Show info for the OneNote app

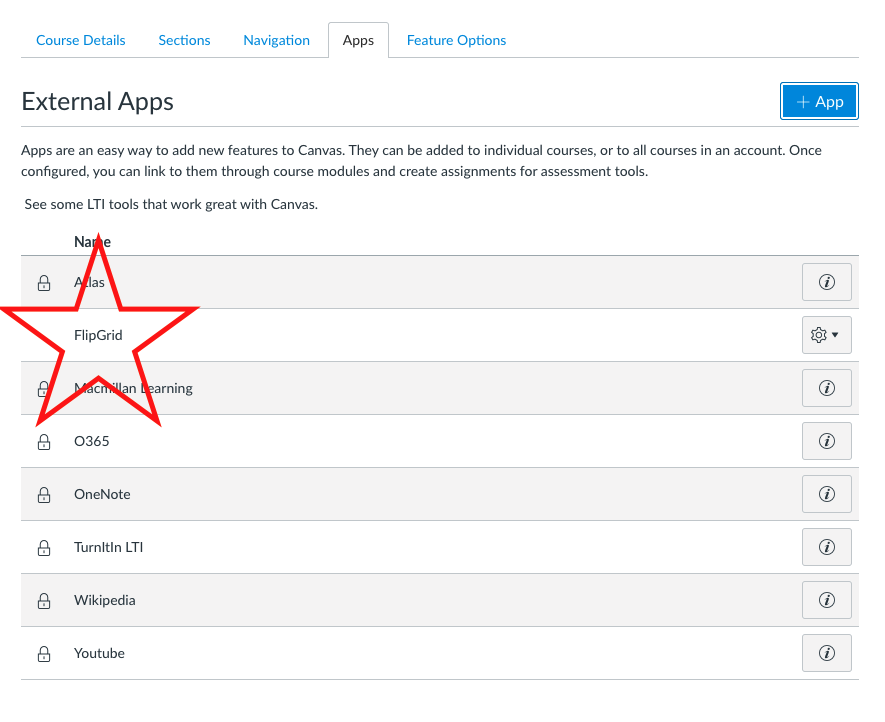click(x=826, y=494)
